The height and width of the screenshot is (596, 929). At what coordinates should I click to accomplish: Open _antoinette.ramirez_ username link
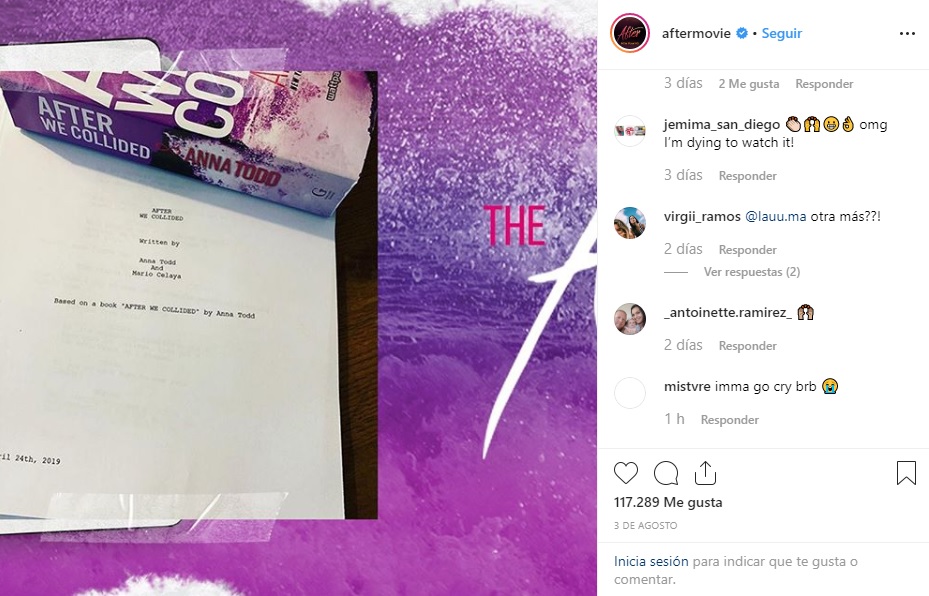(x=728, y=312)
